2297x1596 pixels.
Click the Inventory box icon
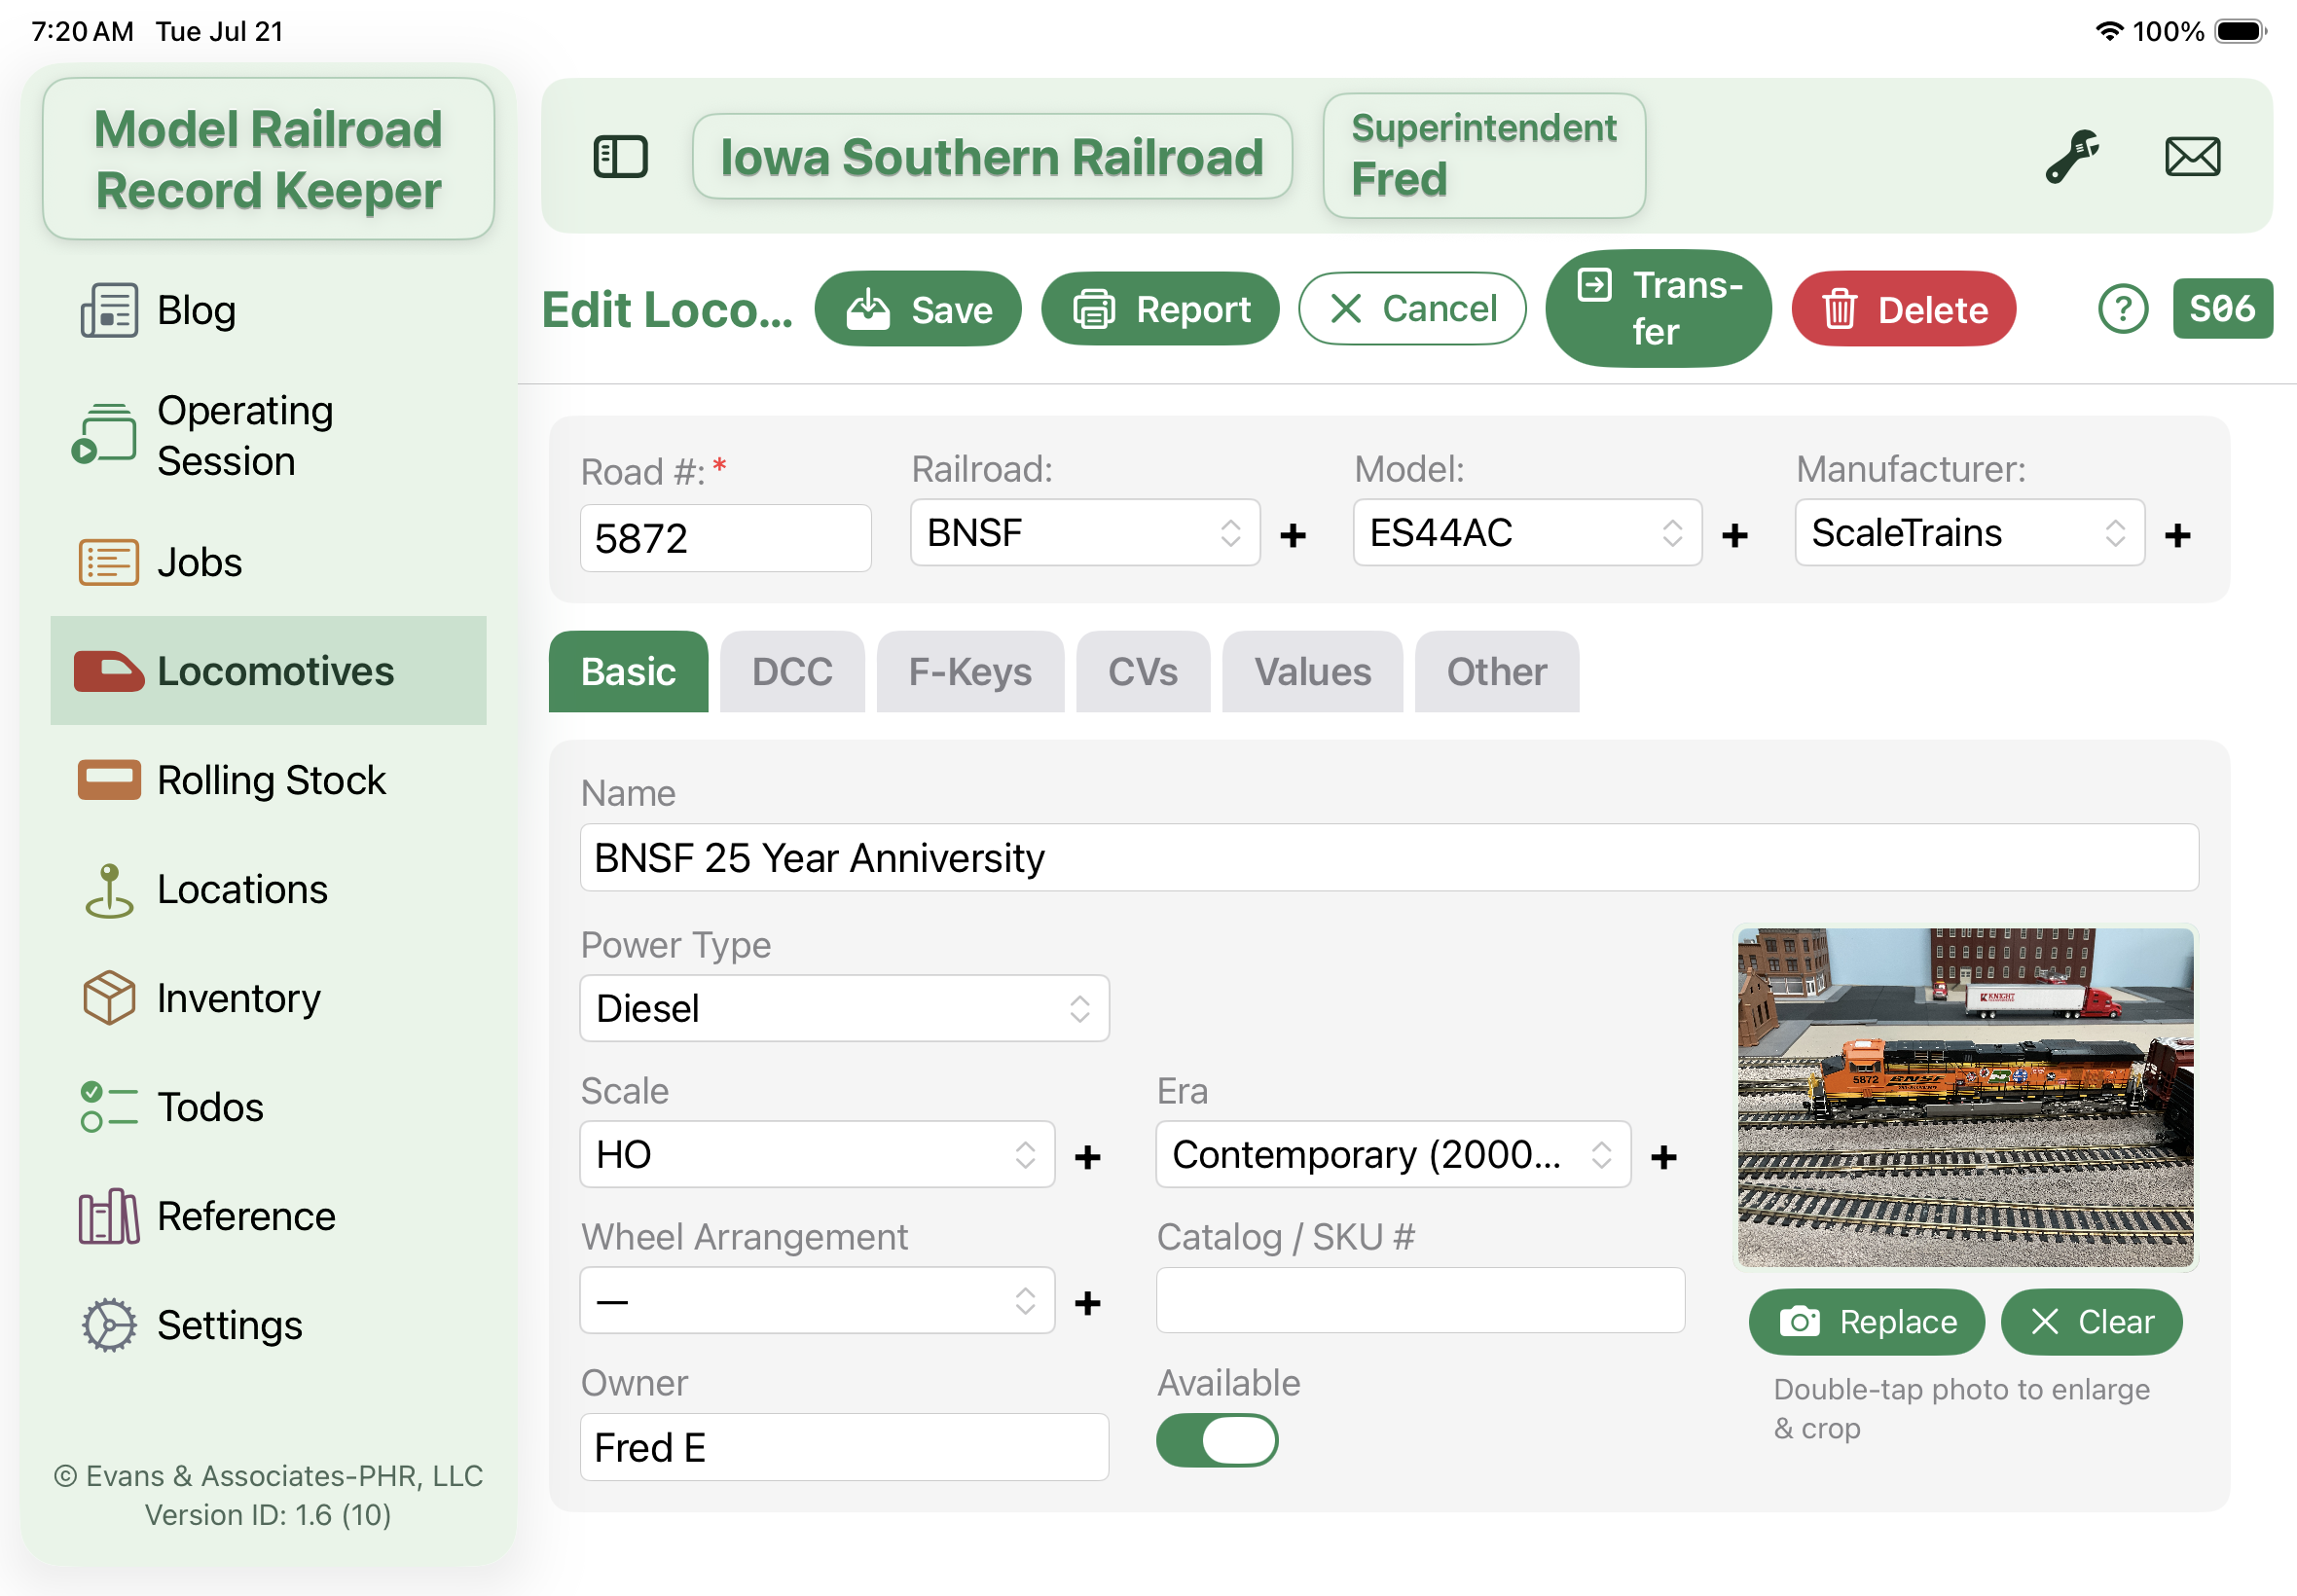[x=109, y=998]
